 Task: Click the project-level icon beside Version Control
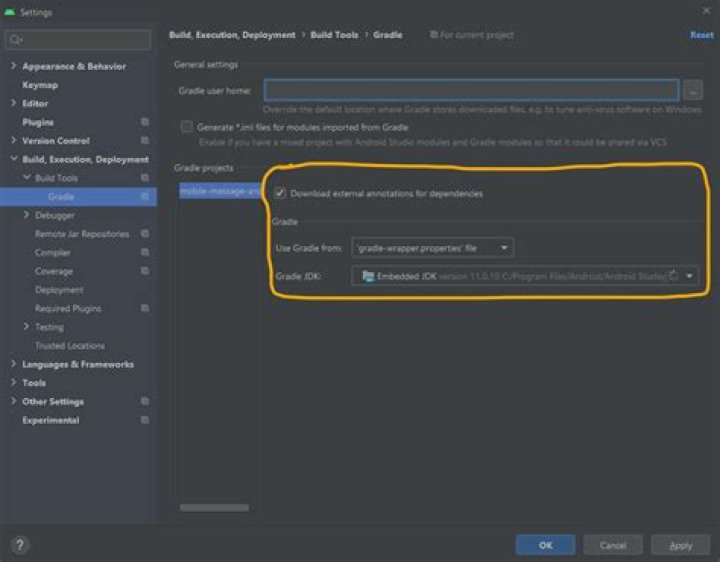[x=145, y=140]
